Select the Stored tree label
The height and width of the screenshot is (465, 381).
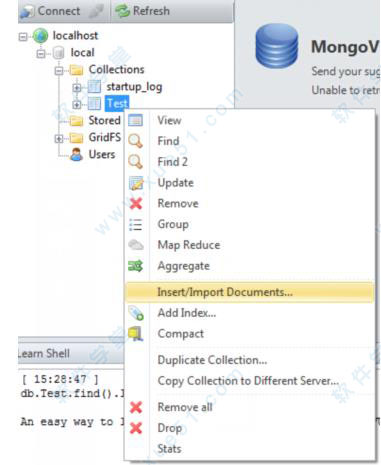click(x=104, y=121)
